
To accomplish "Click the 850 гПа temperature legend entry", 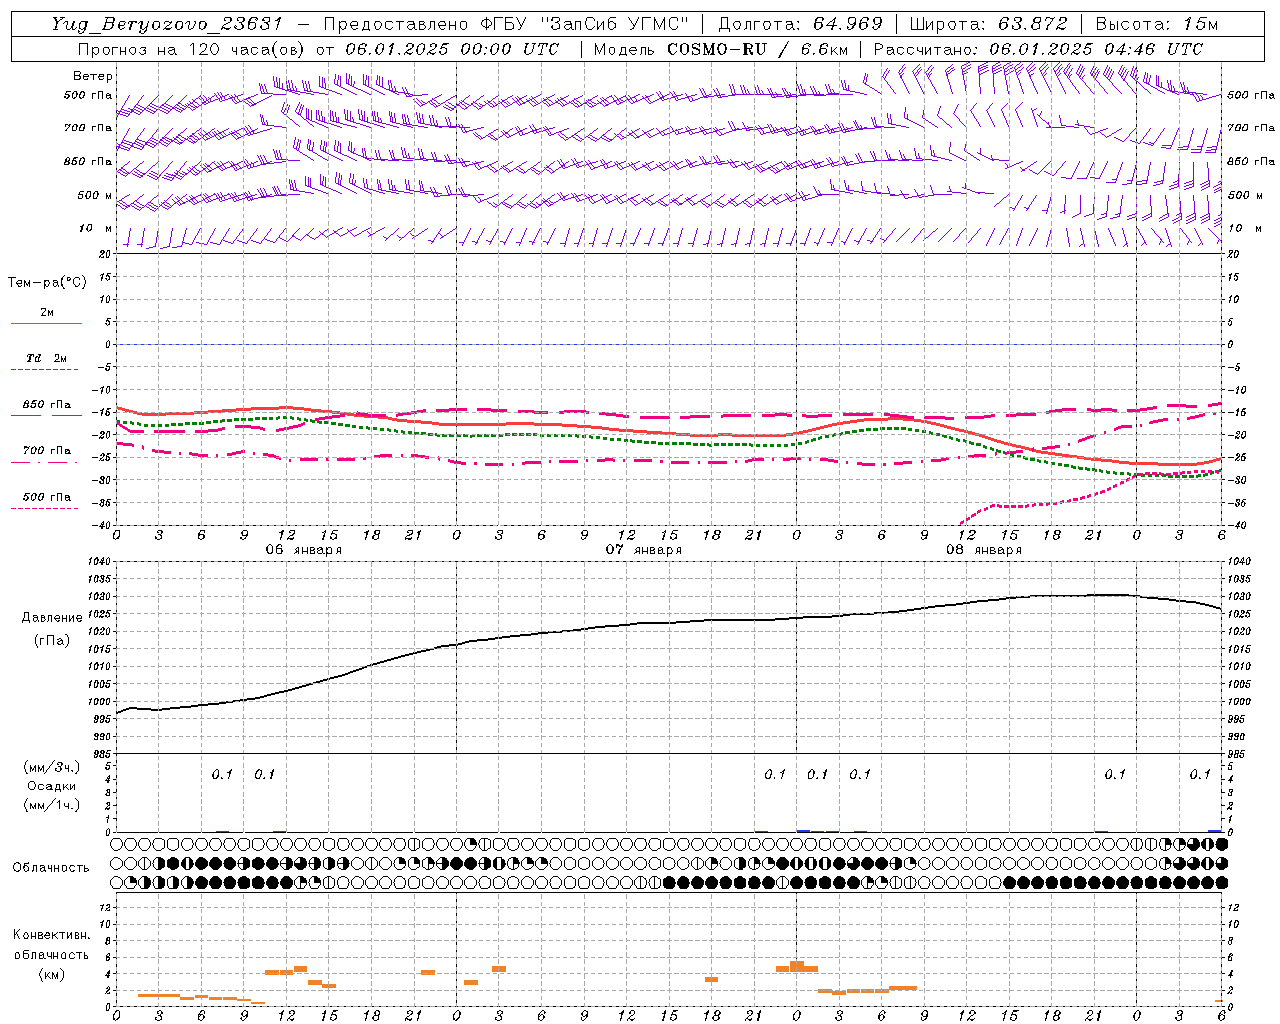I will (47, 405).
